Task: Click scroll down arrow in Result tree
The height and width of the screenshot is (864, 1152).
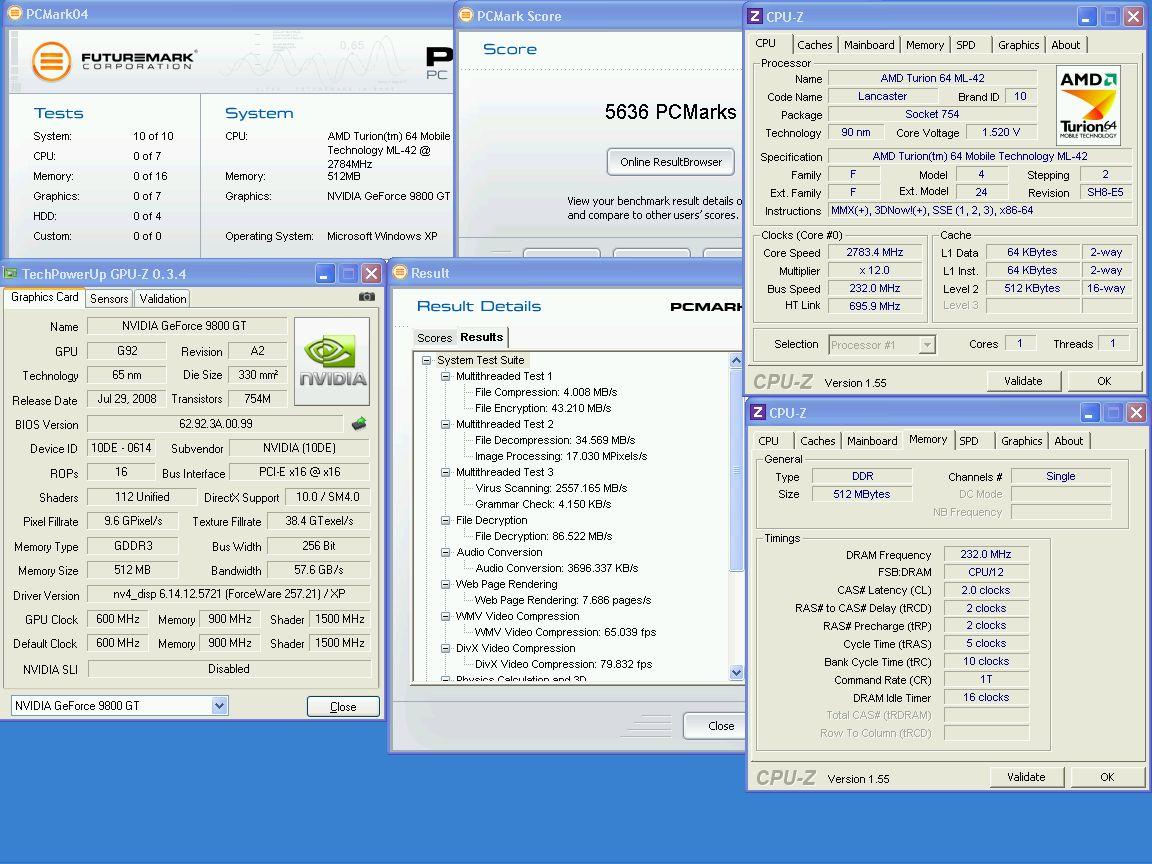Action: (736, 672)
